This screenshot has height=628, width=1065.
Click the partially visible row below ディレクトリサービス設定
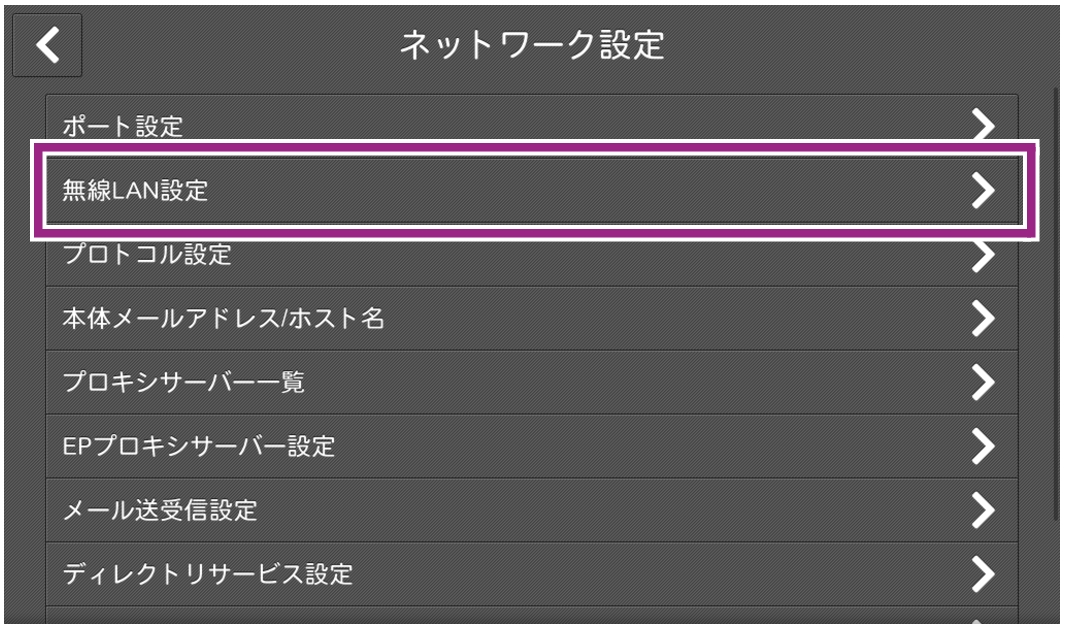(x=530, y=617)
